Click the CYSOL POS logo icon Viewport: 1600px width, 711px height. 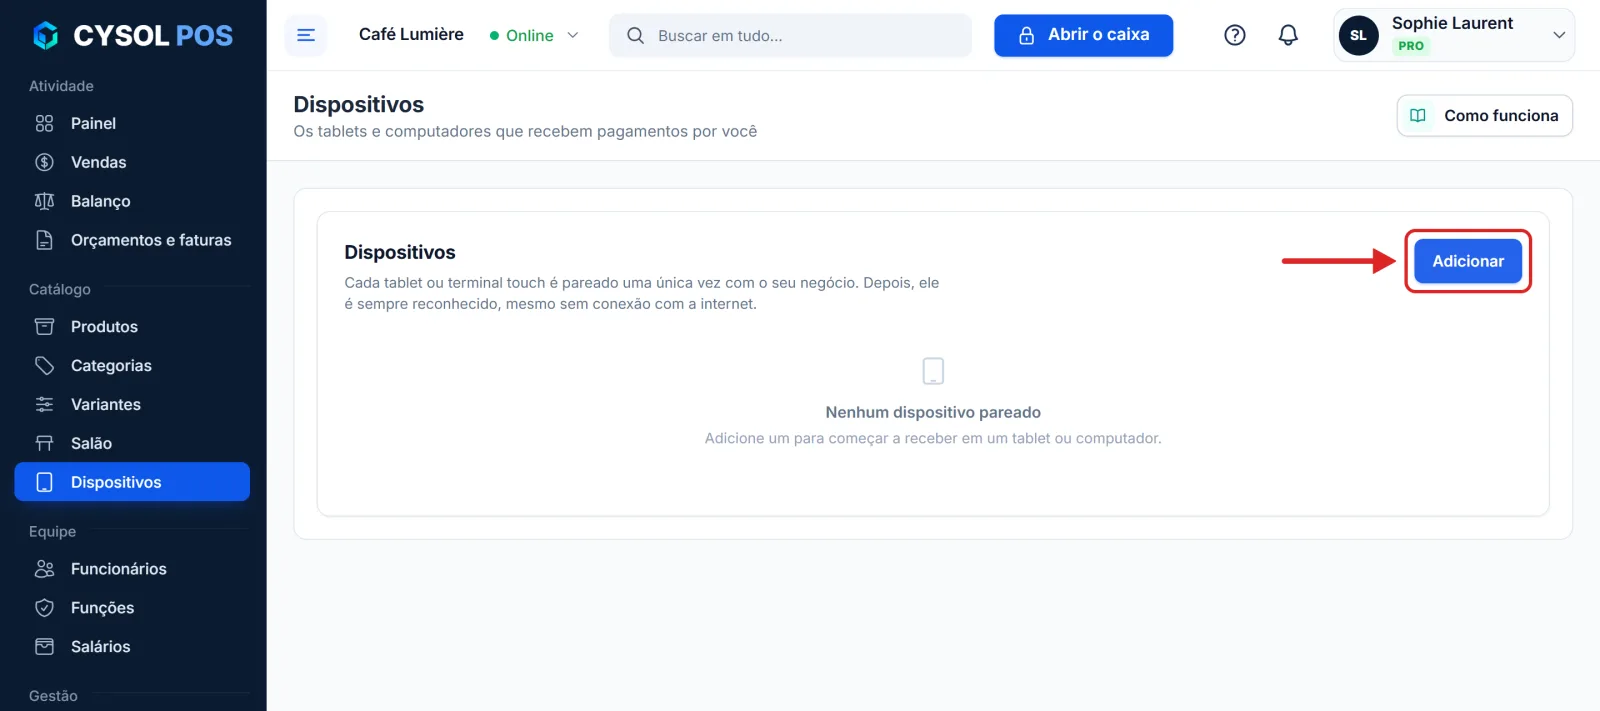[46, 36]
